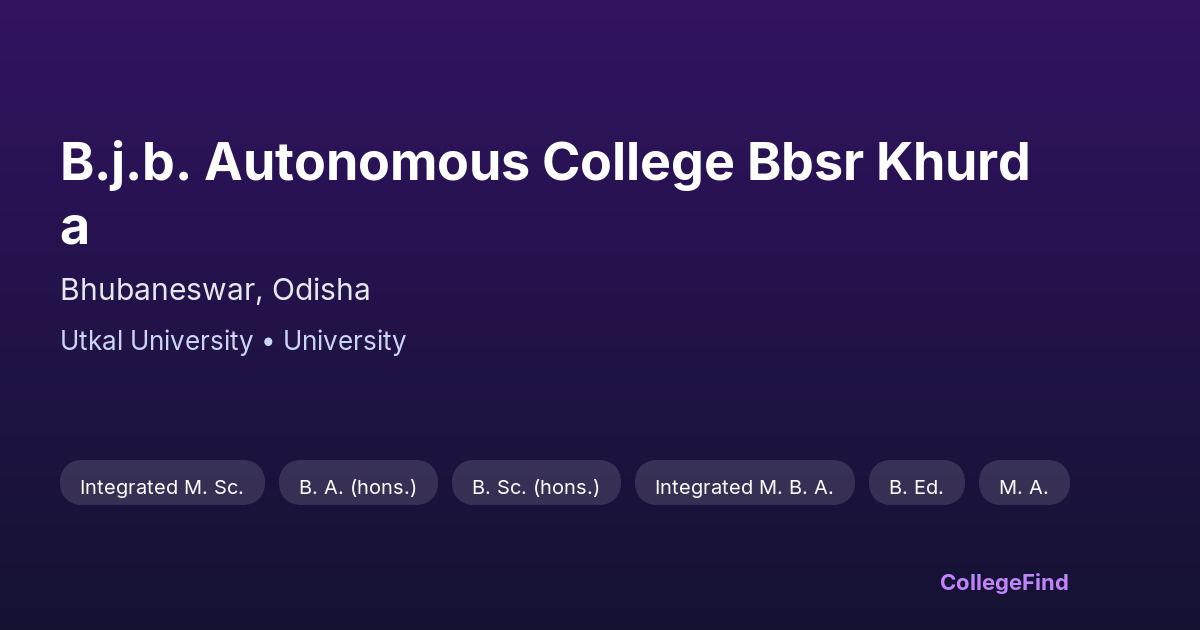Select the M. A. course chip
The width and height of the screenshot is (1200, 630).
(1024, 487)
